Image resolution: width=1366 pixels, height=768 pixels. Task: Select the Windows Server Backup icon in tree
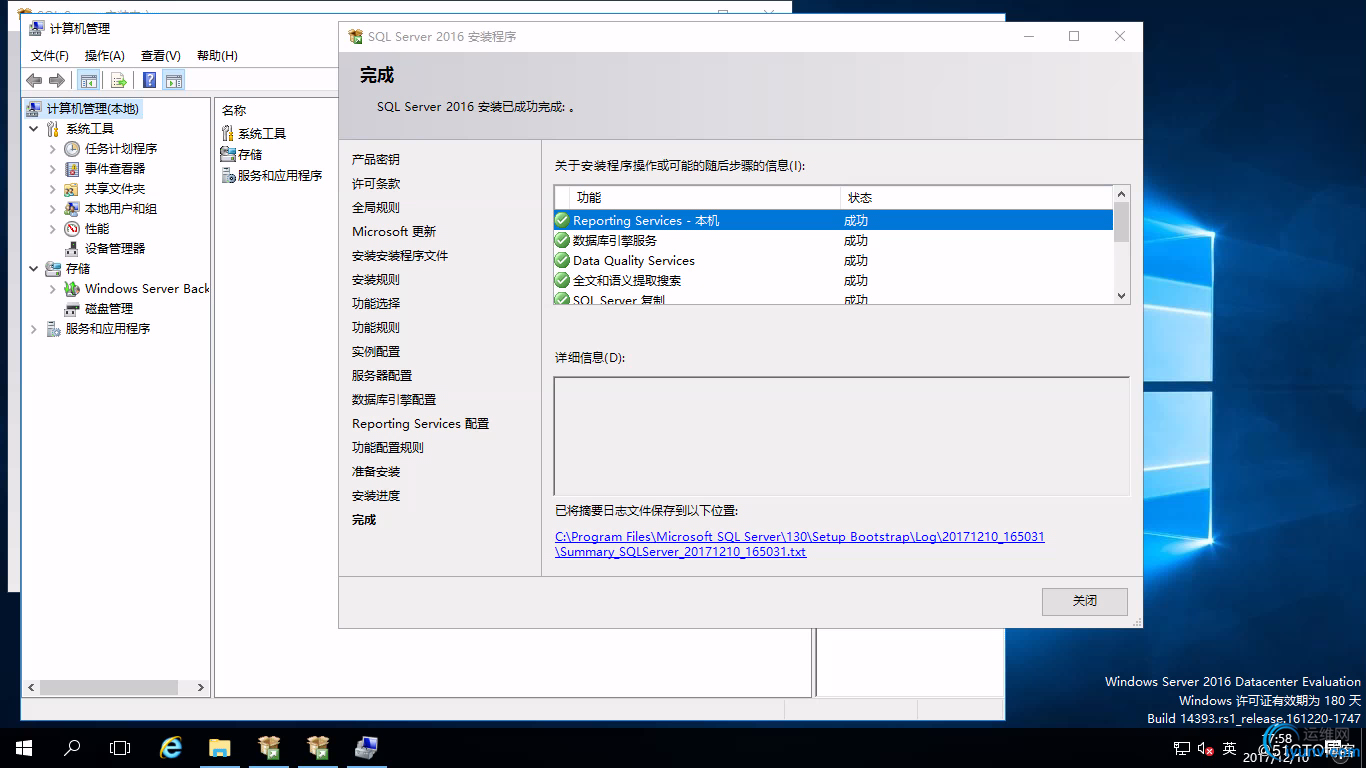[x=72, y=289]
